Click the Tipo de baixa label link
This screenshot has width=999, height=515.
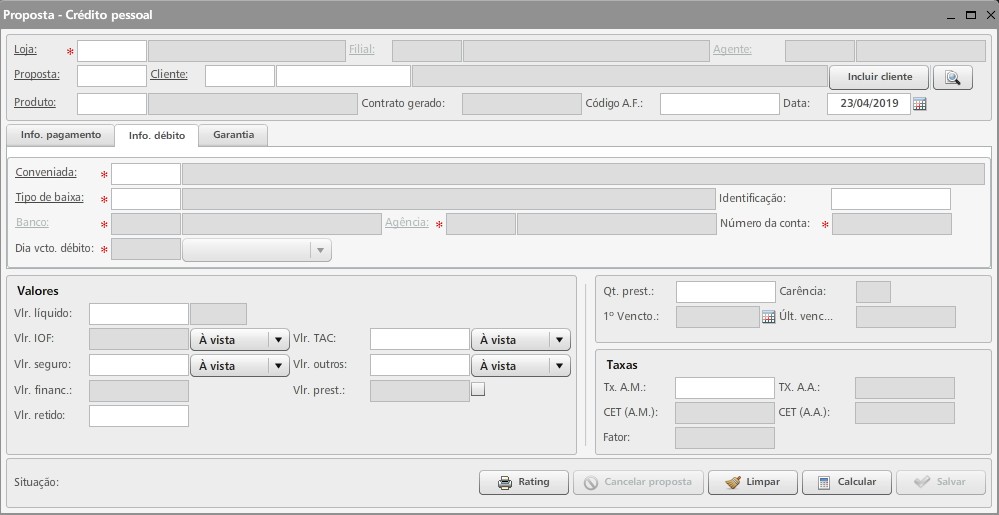(50, 197)
